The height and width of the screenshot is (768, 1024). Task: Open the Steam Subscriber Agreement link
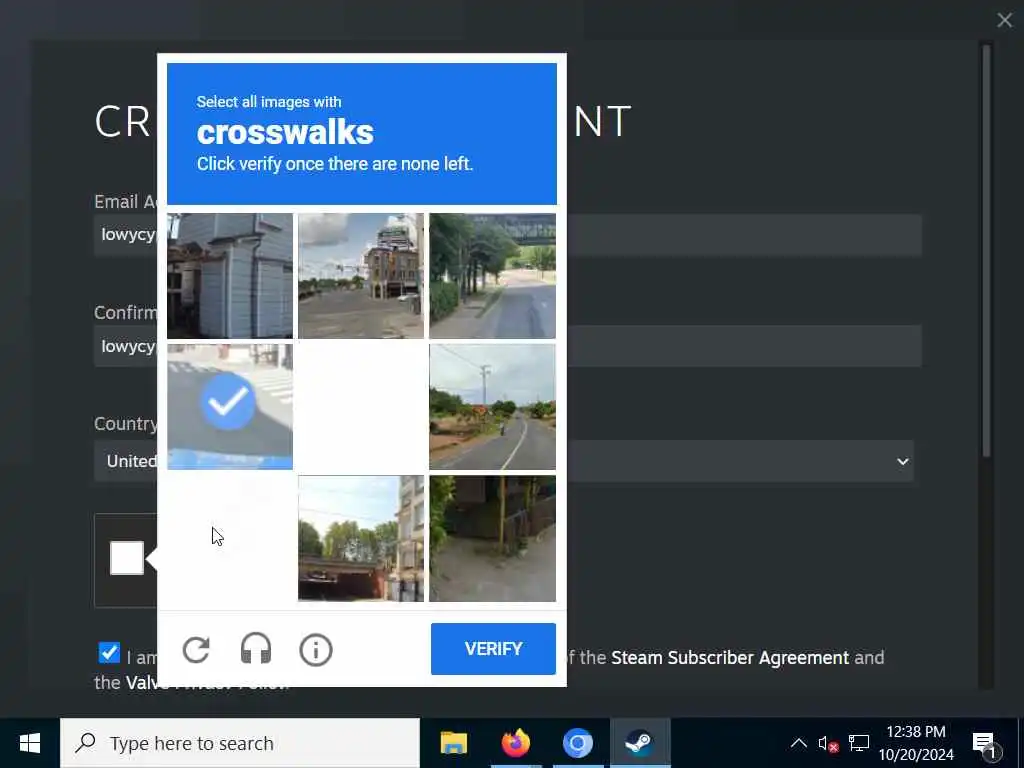pyautogui.click(x=729, y=658)
